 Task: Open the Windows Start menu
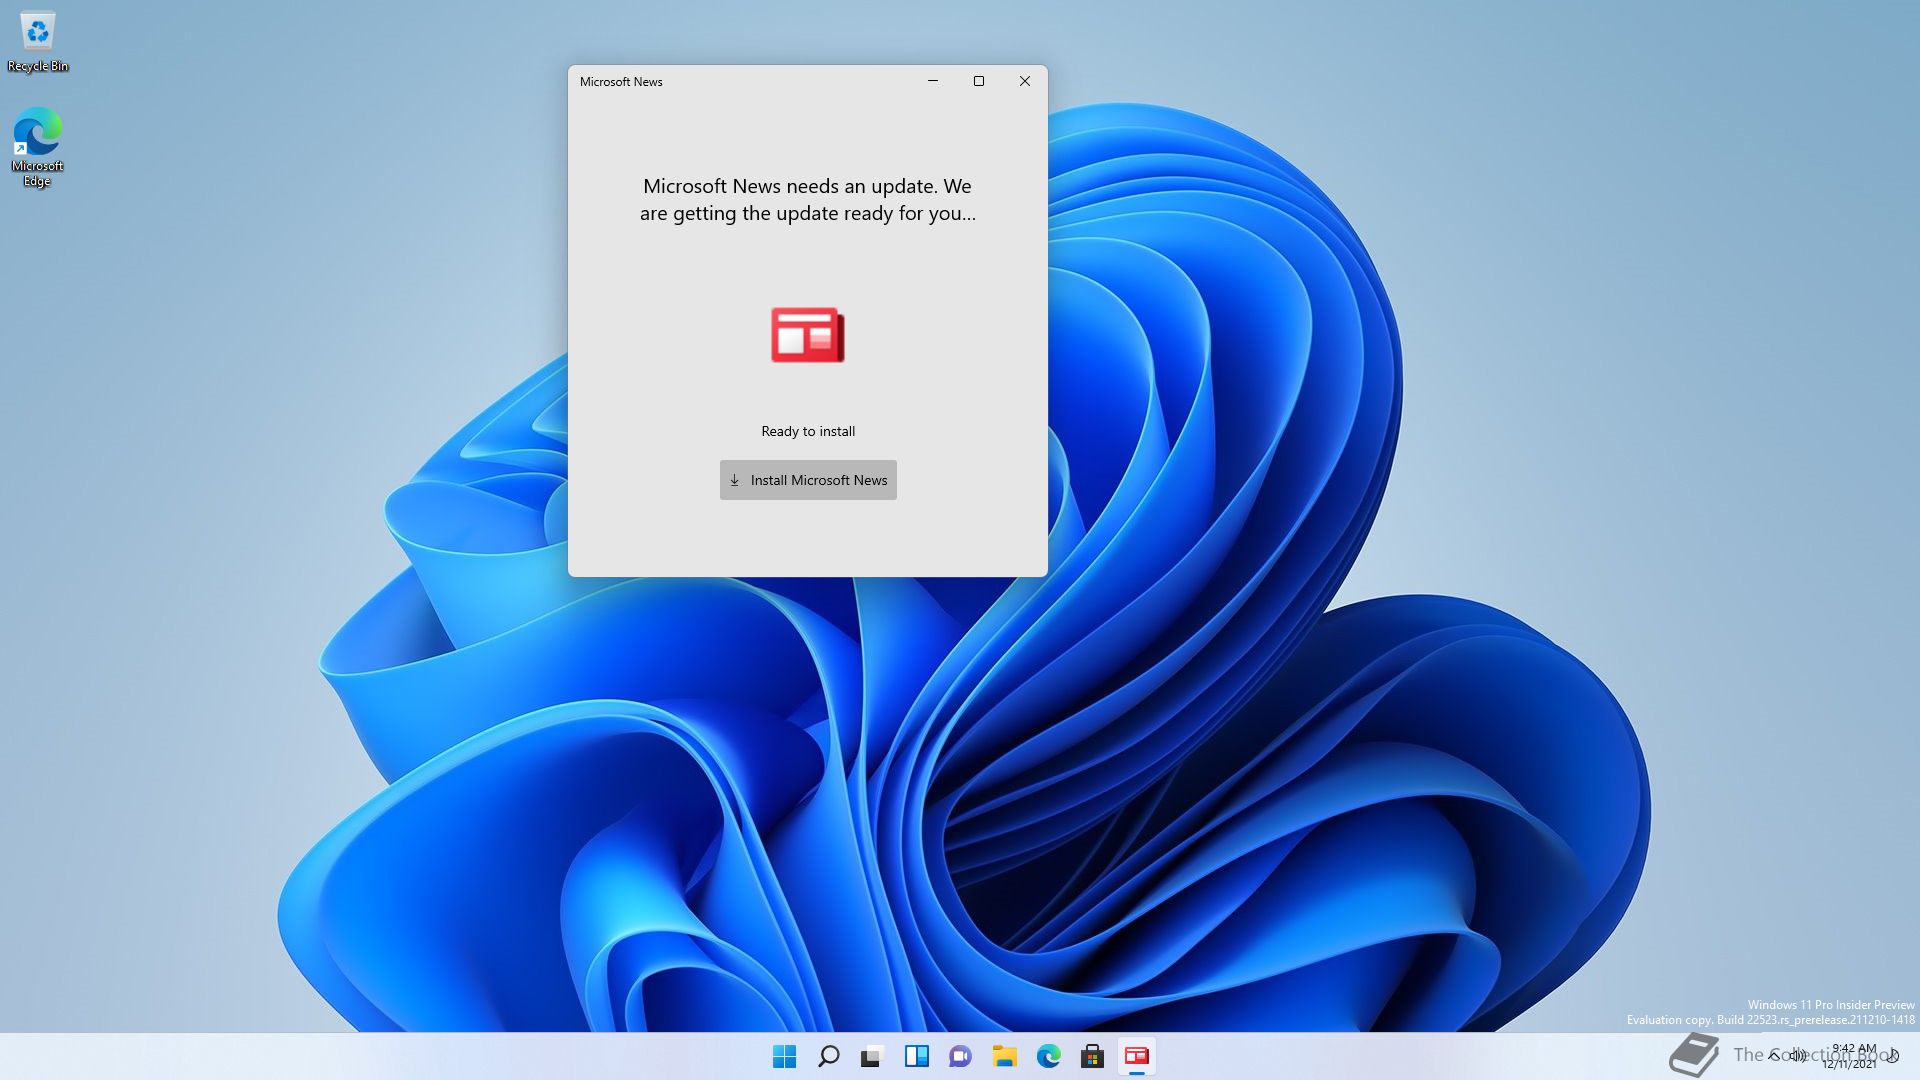click(x=785, y=1056)
